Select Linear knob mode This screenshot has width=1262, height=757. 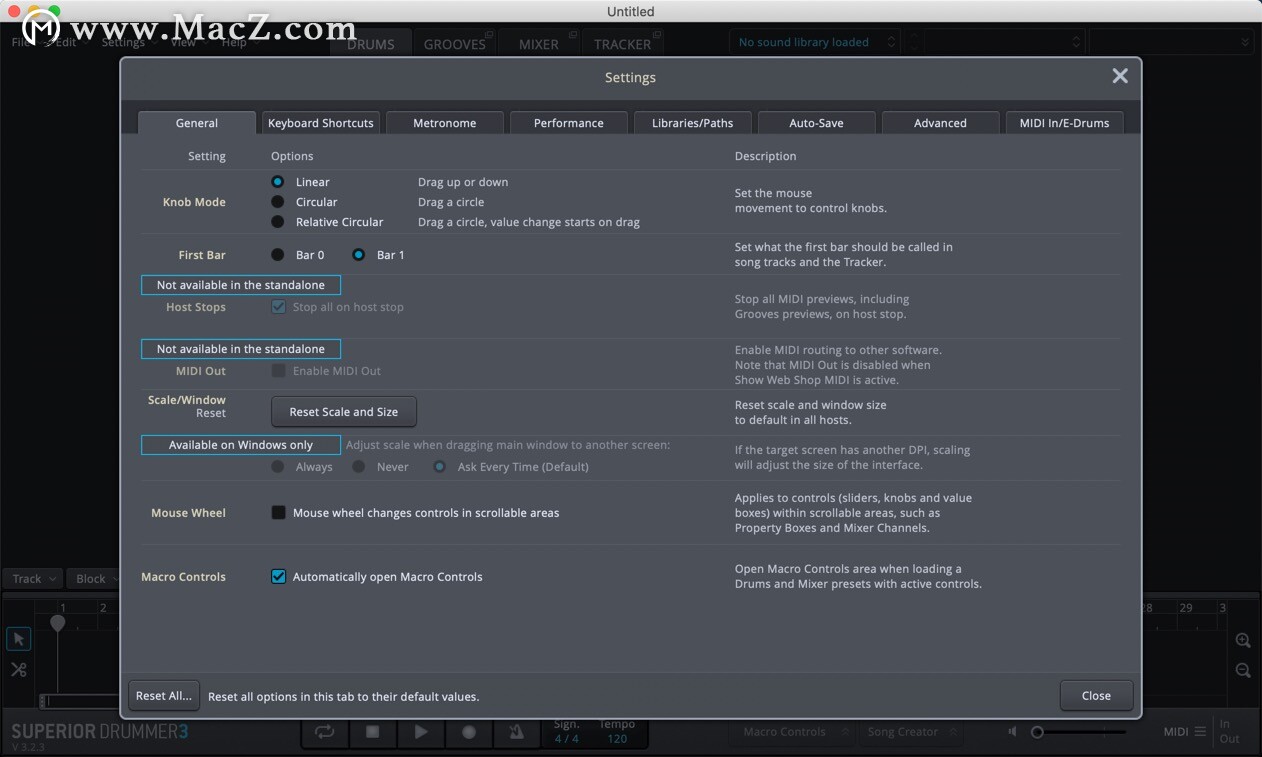click(x=278, y=182)
